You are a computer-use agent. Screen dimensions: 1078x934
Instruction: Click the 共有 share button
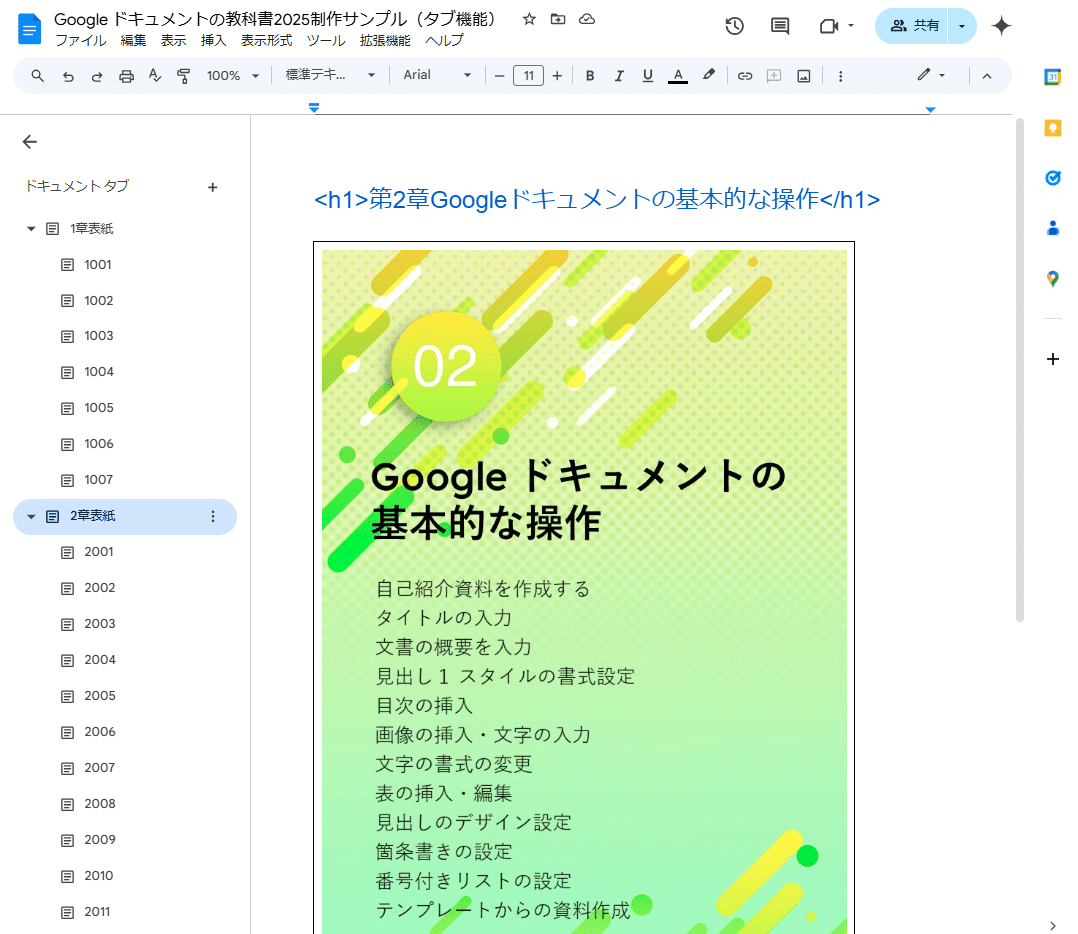(x=912, y=26)
